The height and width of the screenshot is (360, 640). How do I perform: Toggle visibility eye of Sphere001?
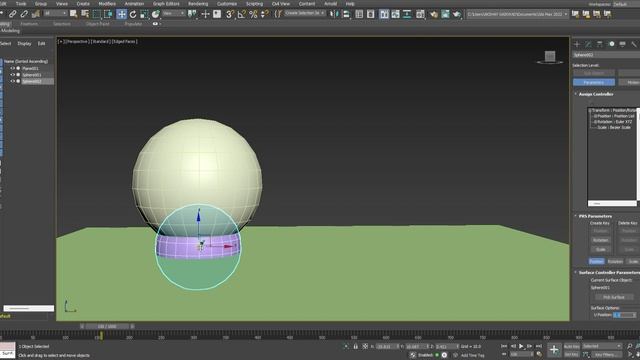point(12,75)
